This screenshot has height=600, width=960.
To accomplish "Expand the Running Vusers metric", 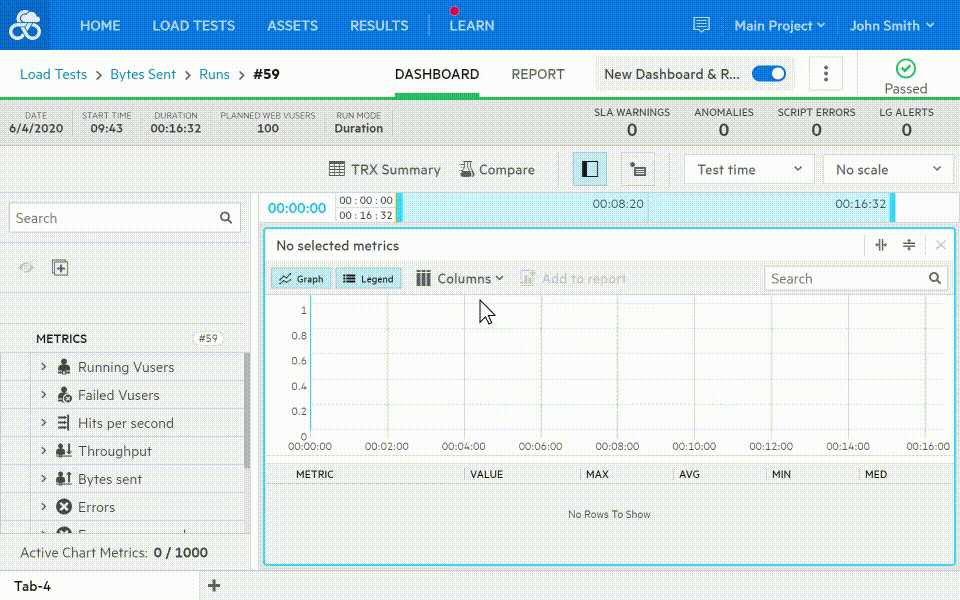I will point(43,367).
